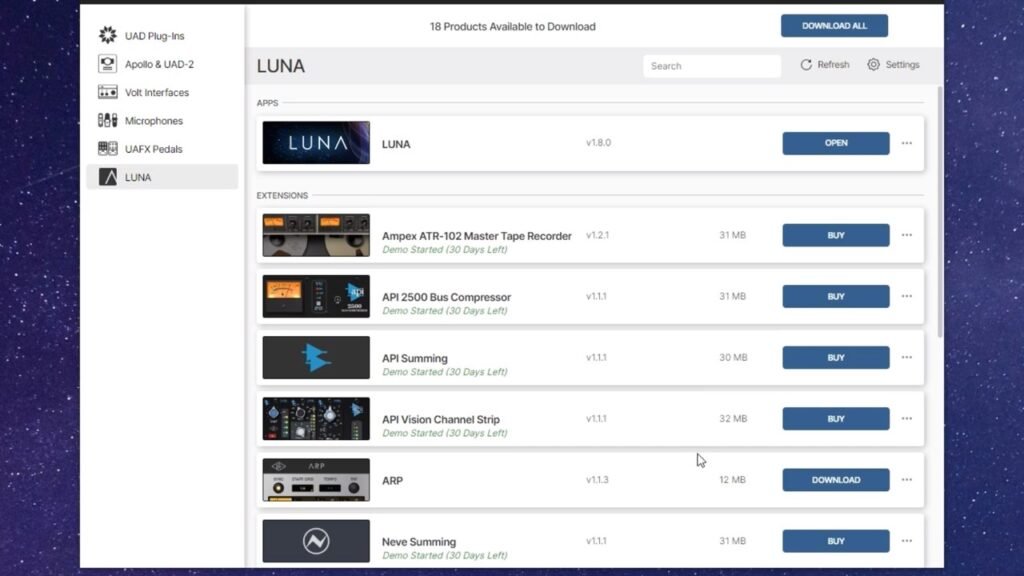Switch to UAD Plug-Ins section
This screenshot has height=576, width=1024.
[x=155, y=36]
